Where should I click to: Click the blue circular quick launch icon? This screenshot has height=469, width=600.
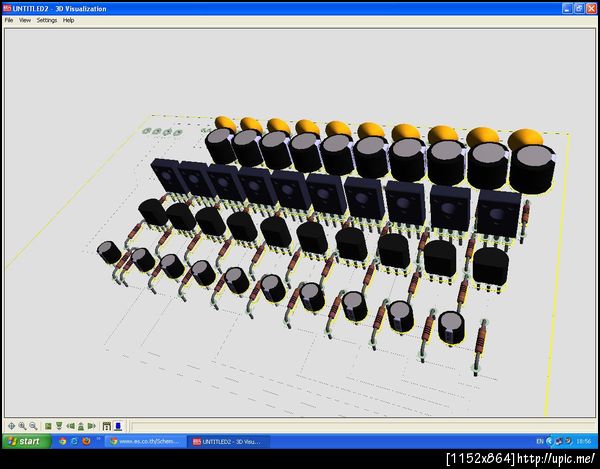click(x=74, y=441)
